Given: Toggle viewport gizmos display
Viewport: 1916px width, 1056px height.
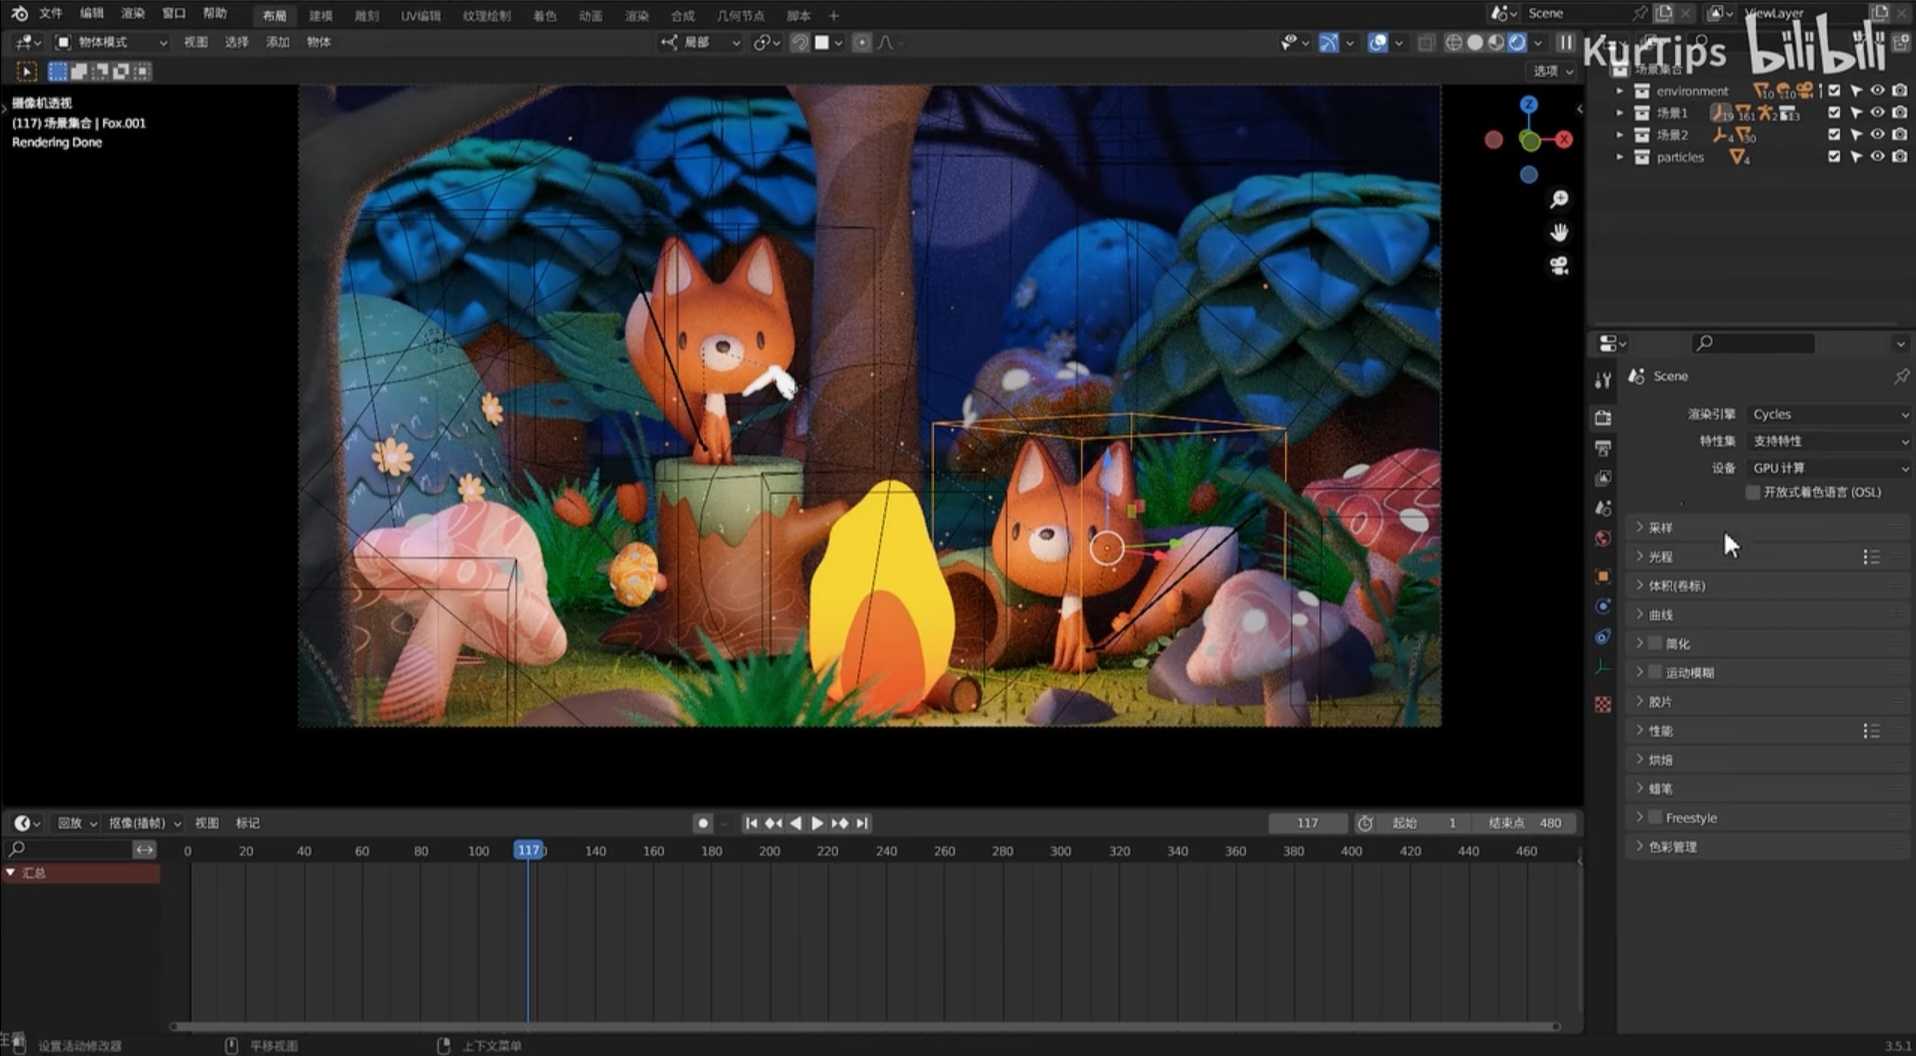Looking at the screenshot, I should coord(1328,42).
